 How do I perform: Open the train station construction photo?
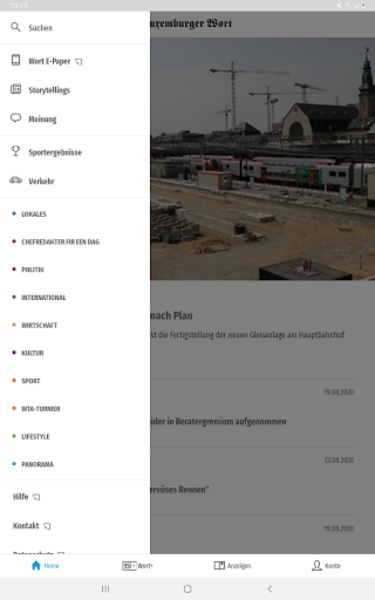262,159
